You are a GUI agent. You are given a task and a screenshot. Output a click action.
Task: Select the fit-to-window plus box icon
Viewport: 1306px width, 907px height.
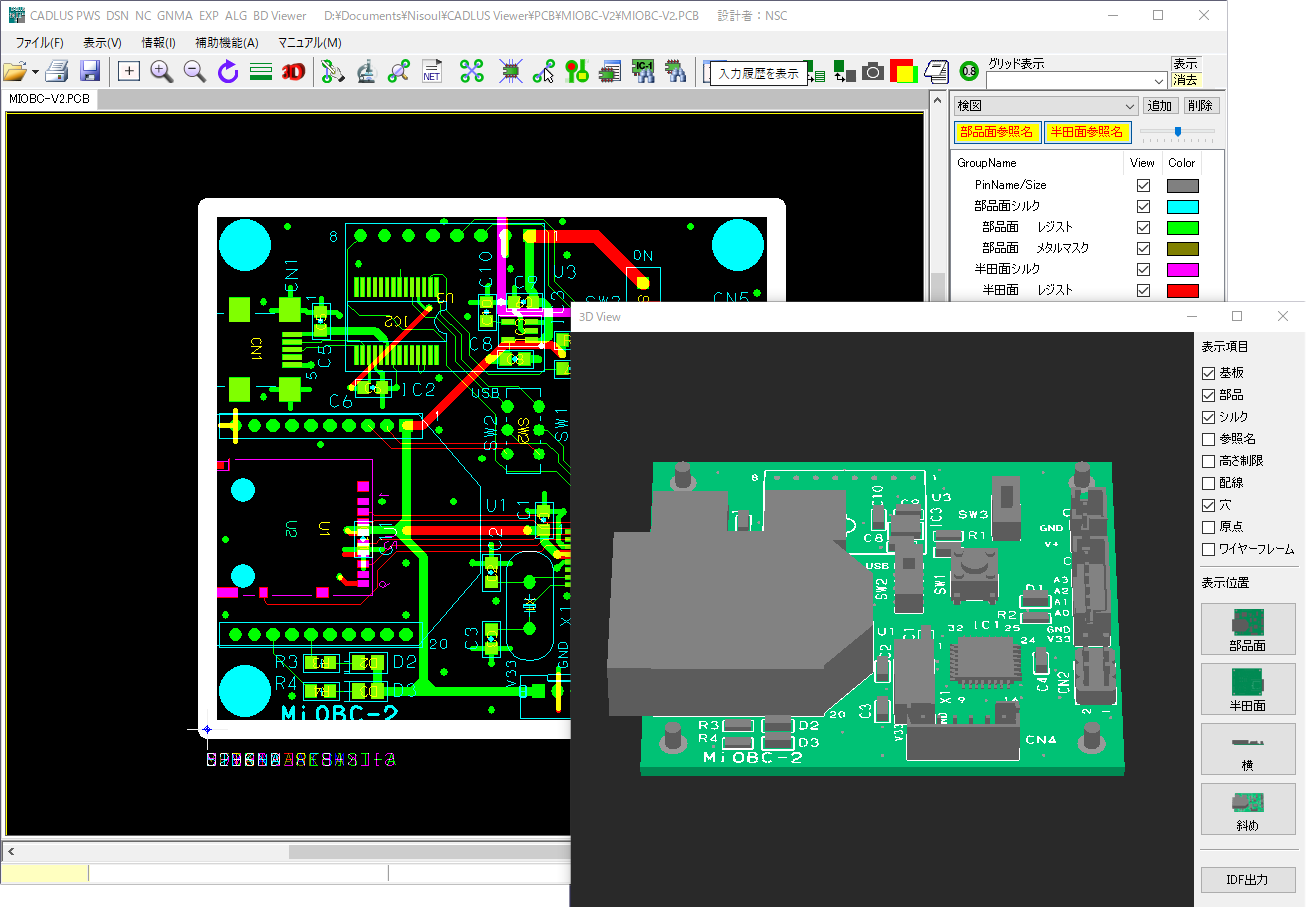(x=129, y=71)
